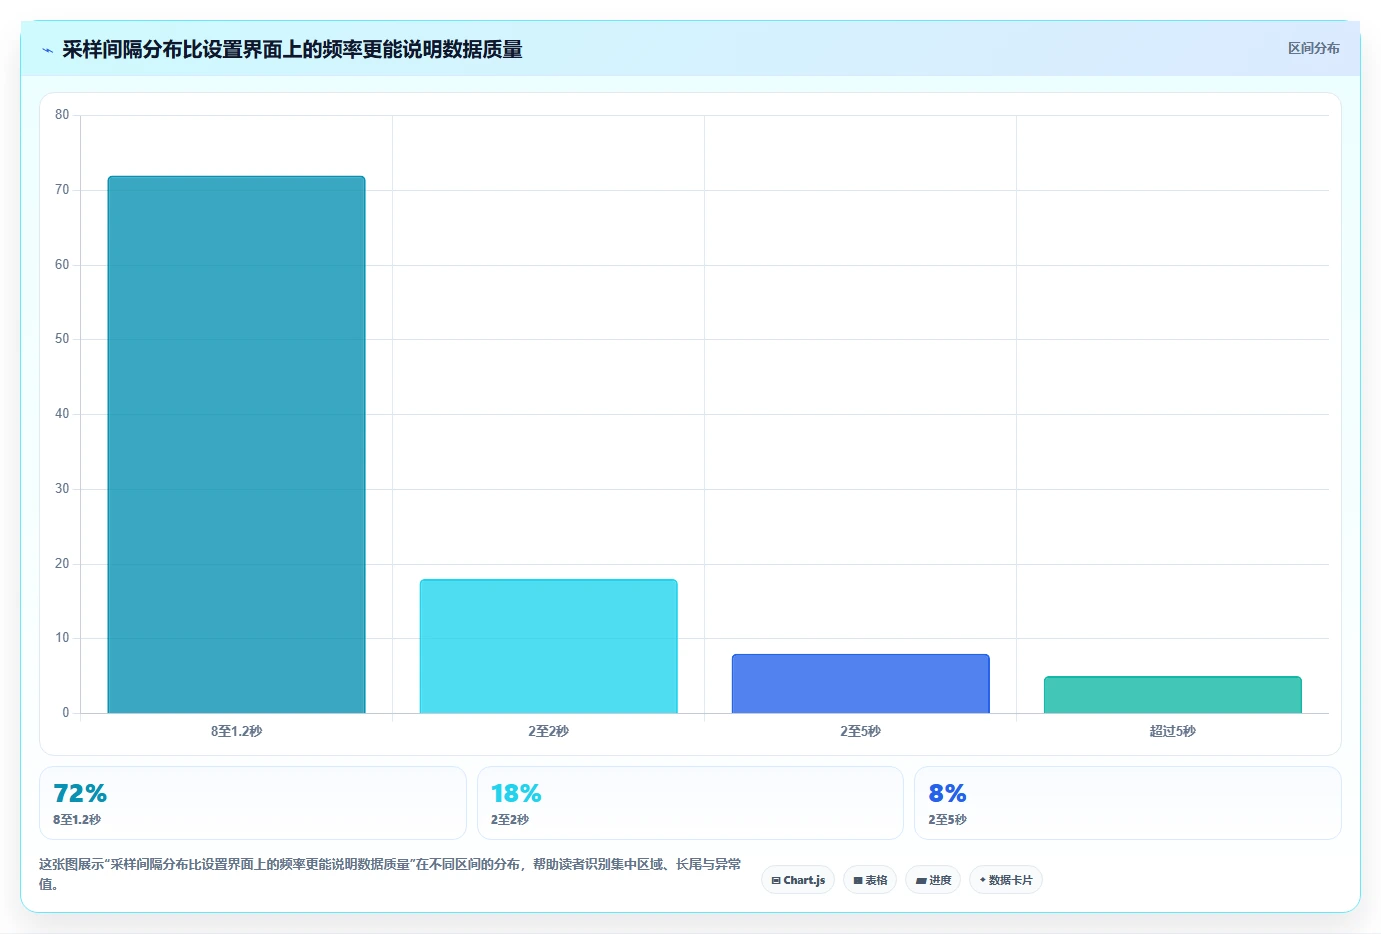The height and width of the screenshot is (934, 1381).
Task: Click the y-axis value 50
Action: 62,339
